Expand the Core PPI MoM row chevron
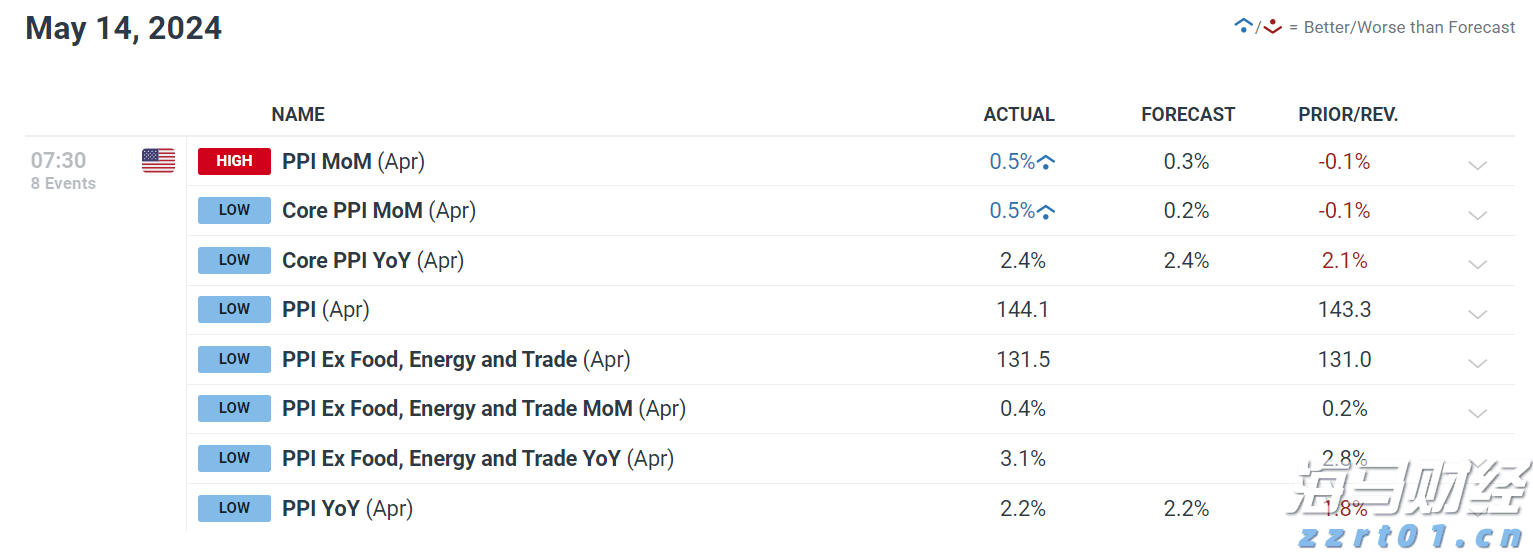The height and width of the screenshot is (552, 1533). 1477,215
